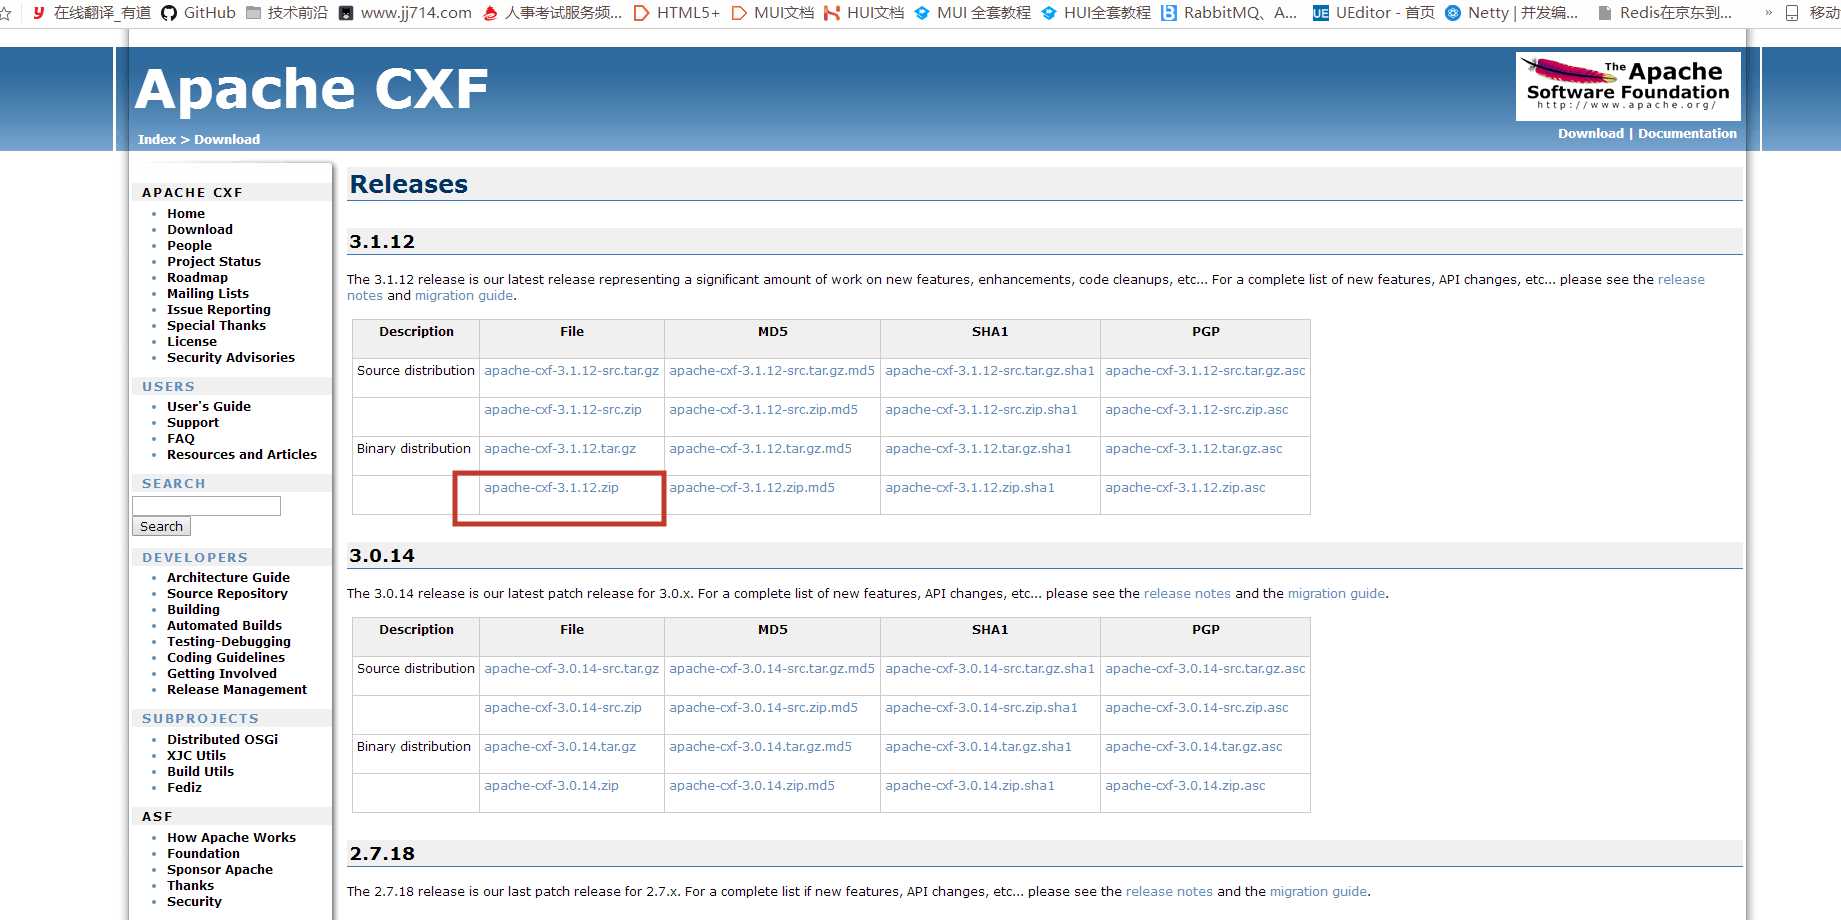Open the Fediz subproject link

(x=184, y=787)
